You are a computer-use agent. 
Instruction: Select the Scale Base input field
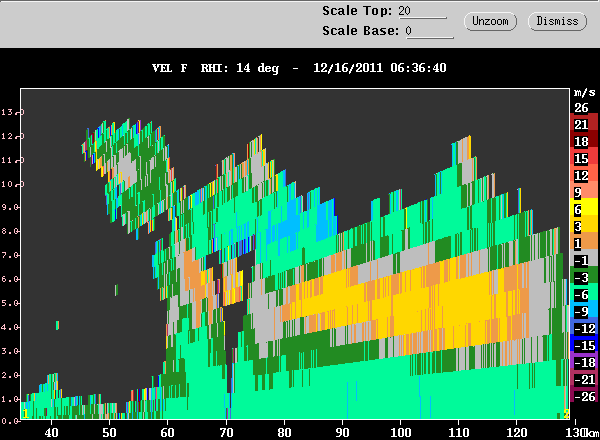pyautogui.click(x=429, y=31)
